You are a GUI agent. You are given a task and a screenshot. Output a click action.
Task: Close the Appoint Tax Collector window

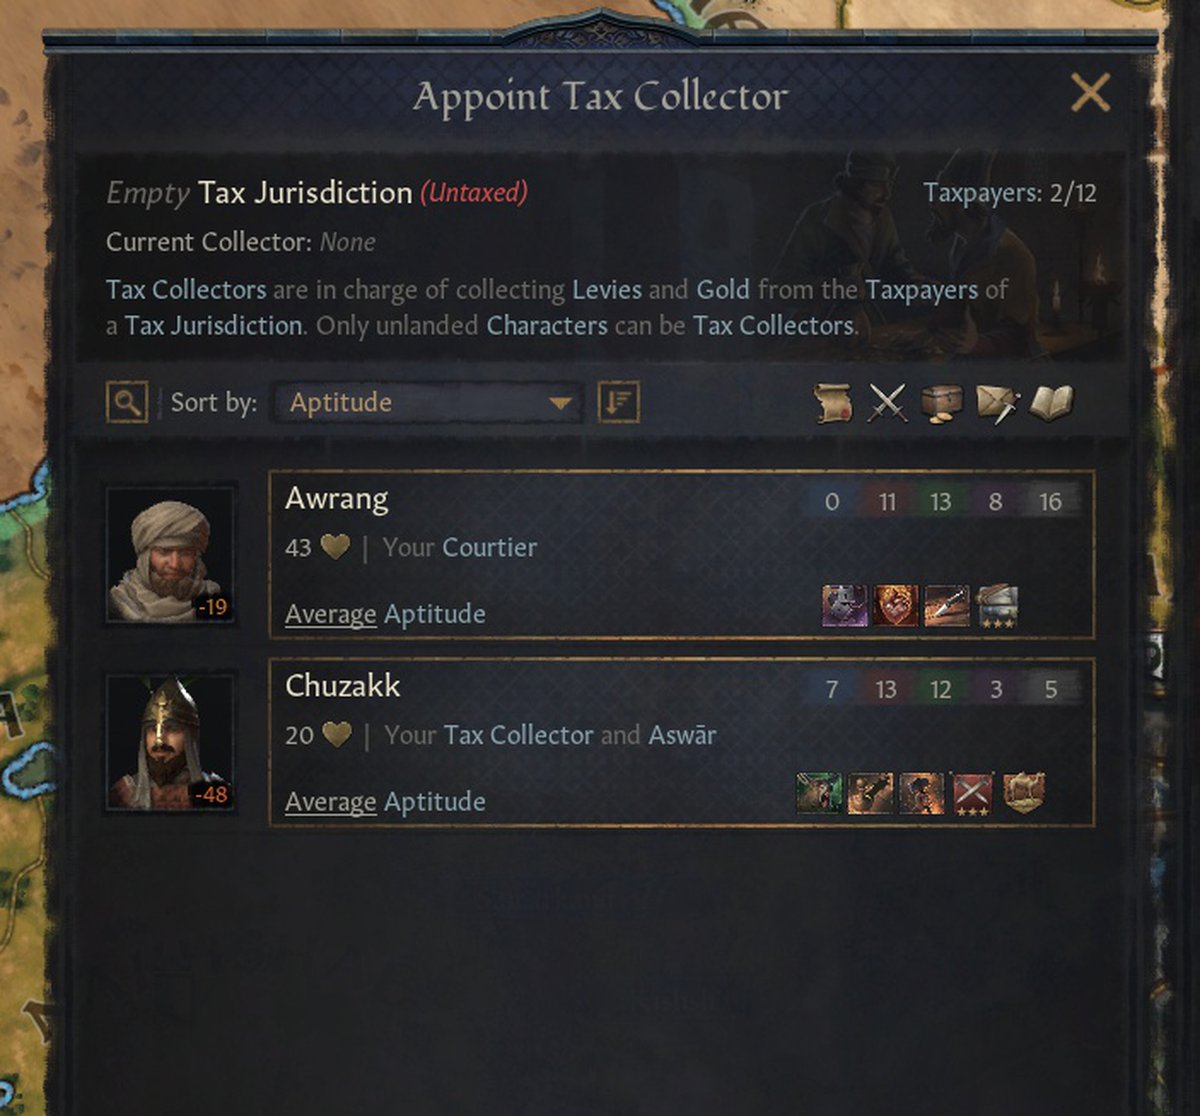(1090, 94)
